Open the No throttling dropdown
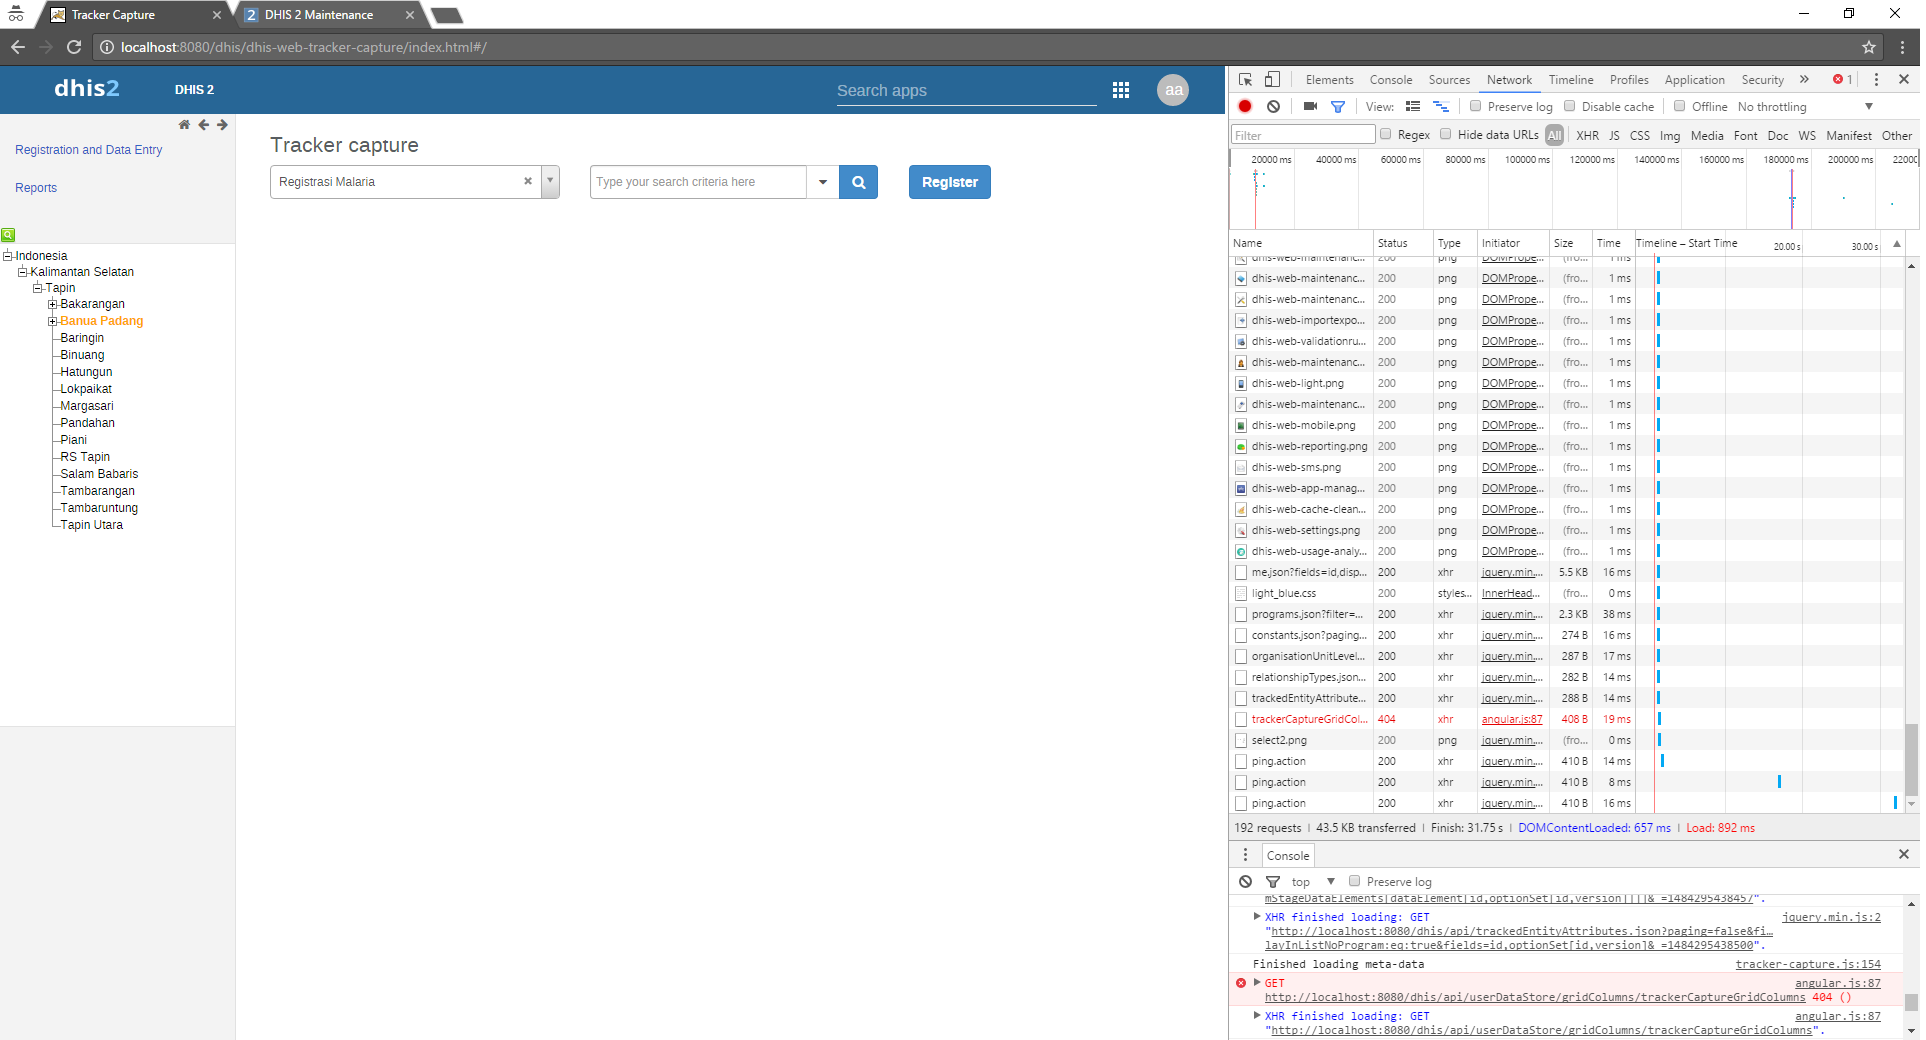Image resolution: width=1926 pixels, height=1040 pixels. [x=1805, y=107]
